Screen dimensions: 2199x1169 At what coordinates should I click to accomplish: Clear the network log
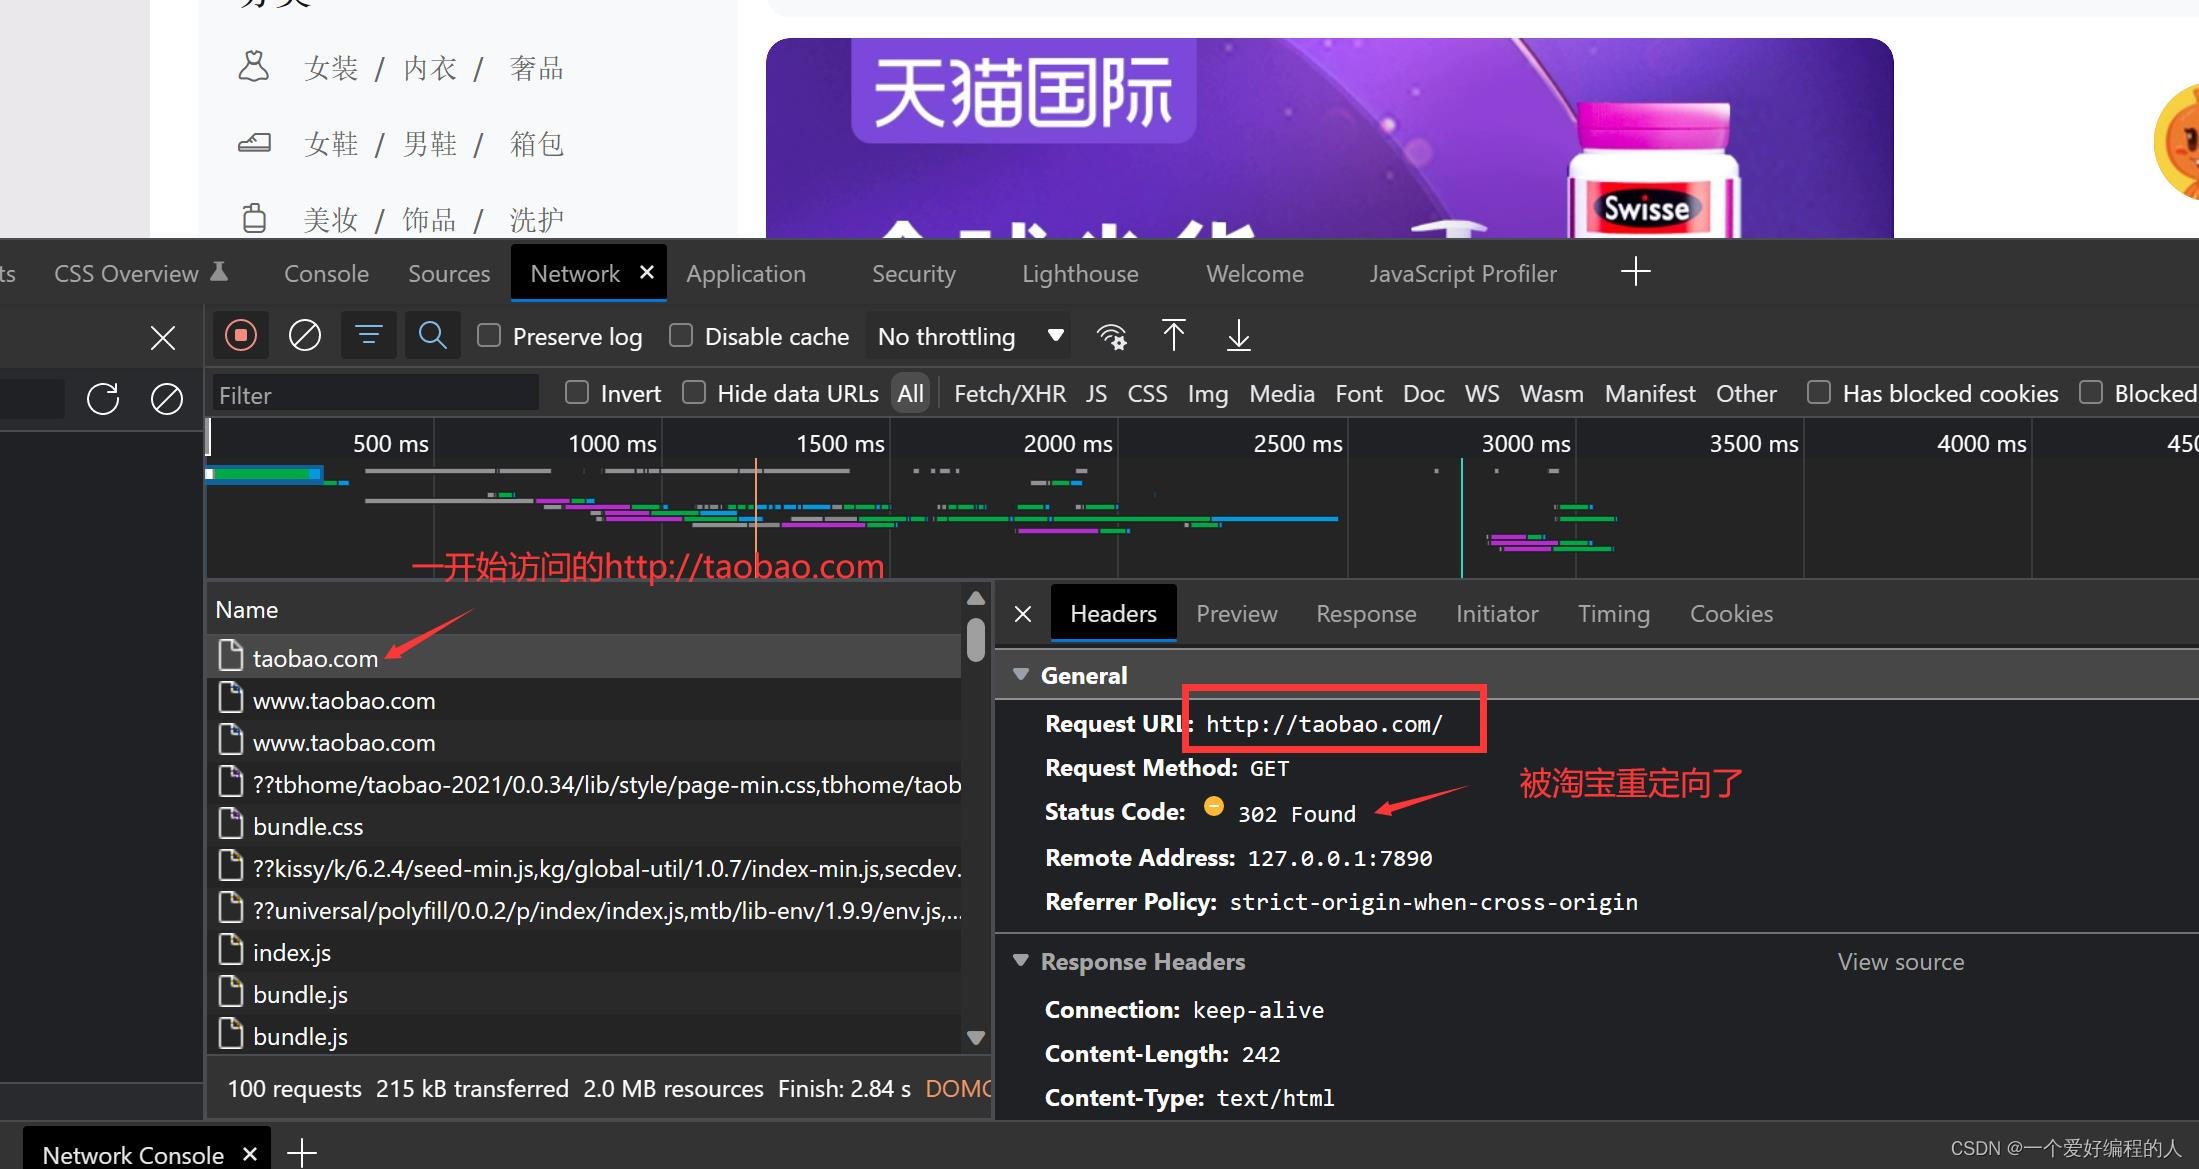tap(304, 335)
